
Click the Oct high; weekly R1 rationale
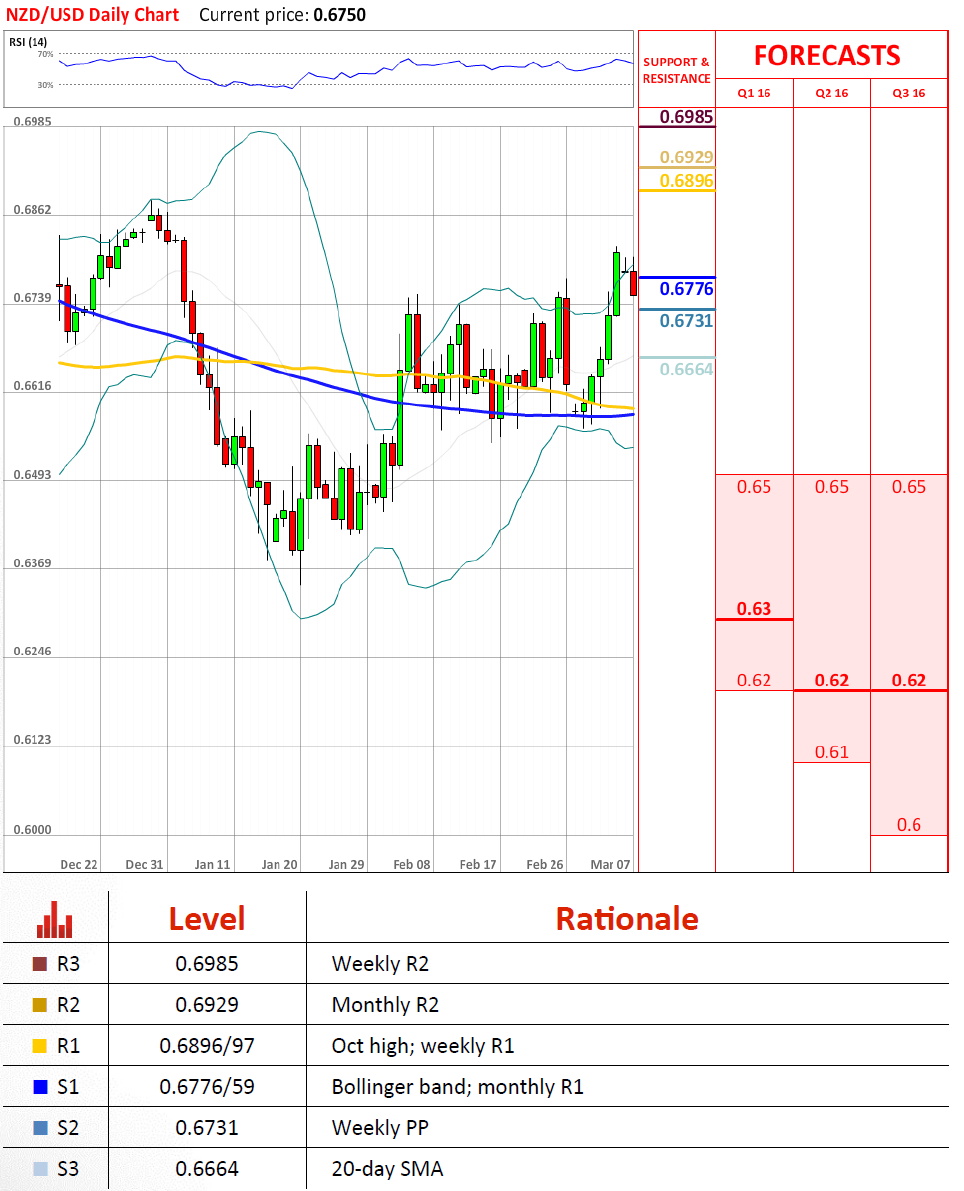point(422,1046)
